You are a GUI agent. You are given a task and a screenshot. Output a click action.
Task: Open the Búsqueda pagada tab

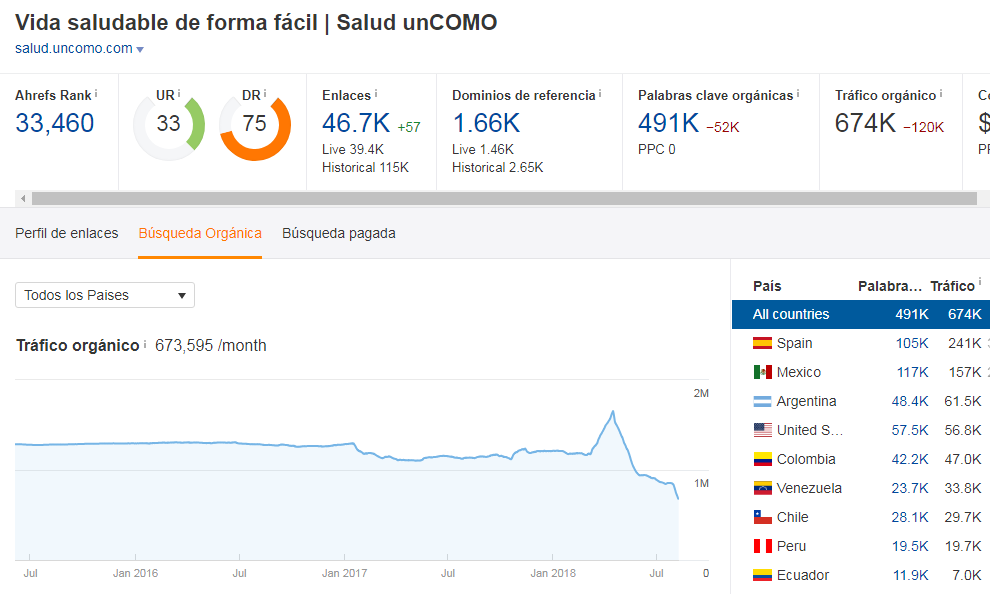(x=338, y=233)
